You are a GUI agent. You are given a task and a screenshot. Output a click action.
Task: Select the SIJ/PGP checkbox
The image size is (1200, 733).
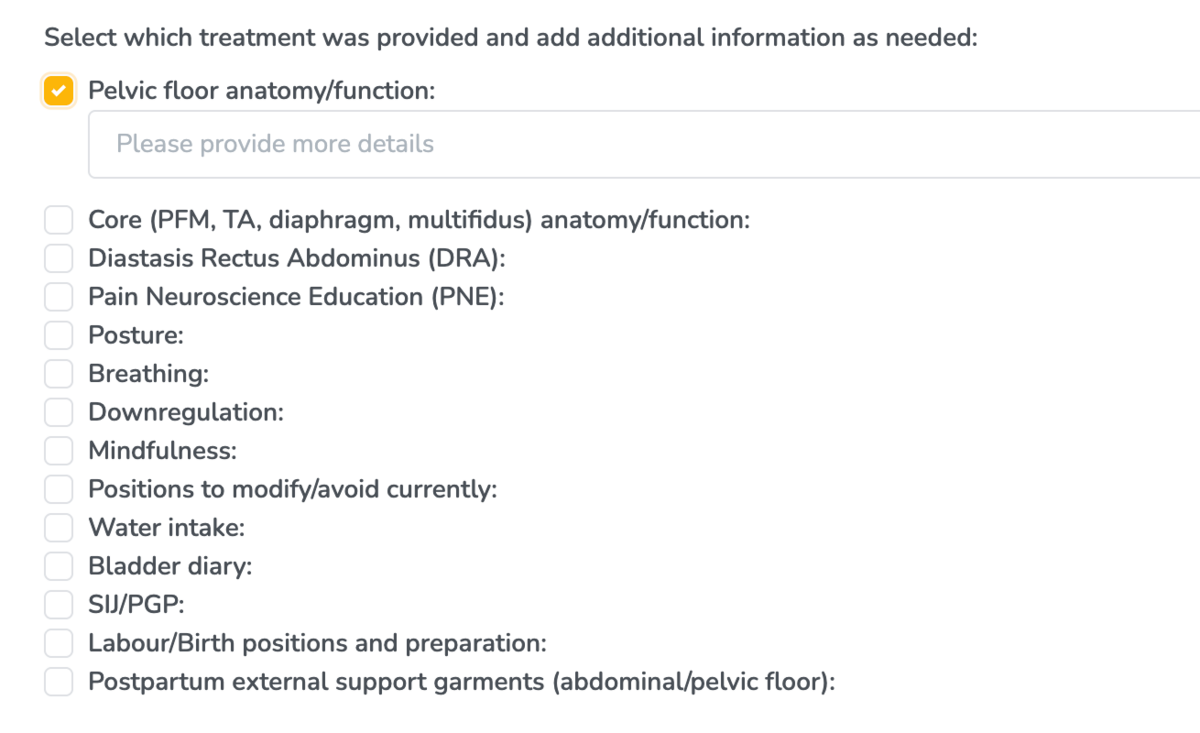pyautogui.click(x=57, y=604)
